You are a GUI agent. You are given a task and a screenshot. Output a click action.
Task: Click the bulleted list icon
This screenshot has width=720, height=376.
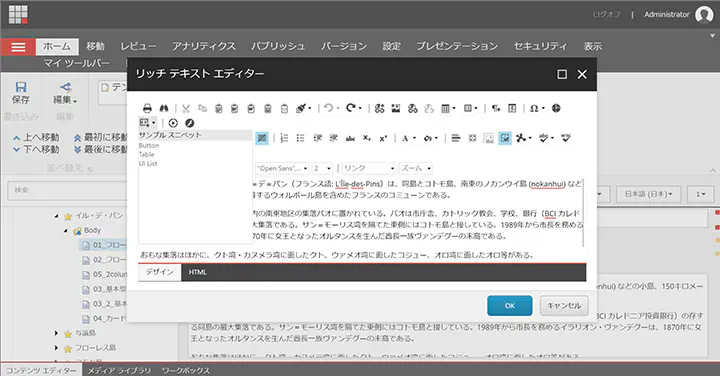pos(300,138)
